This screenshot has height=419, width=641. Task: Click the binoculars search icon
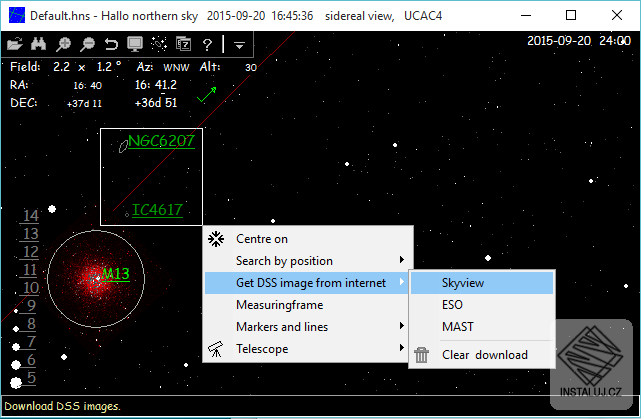coord(38,44)
